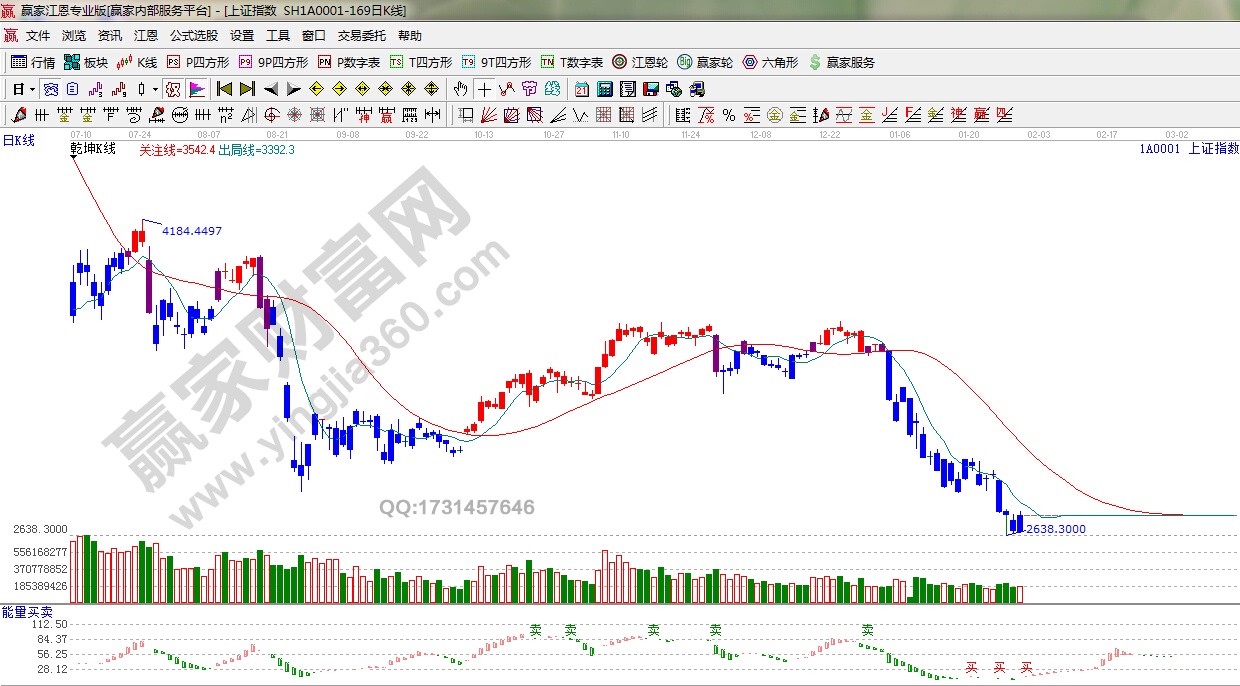Toggle the crosshair cursor button
This screenshot has height=686, width=1240.
click(484, 89)
